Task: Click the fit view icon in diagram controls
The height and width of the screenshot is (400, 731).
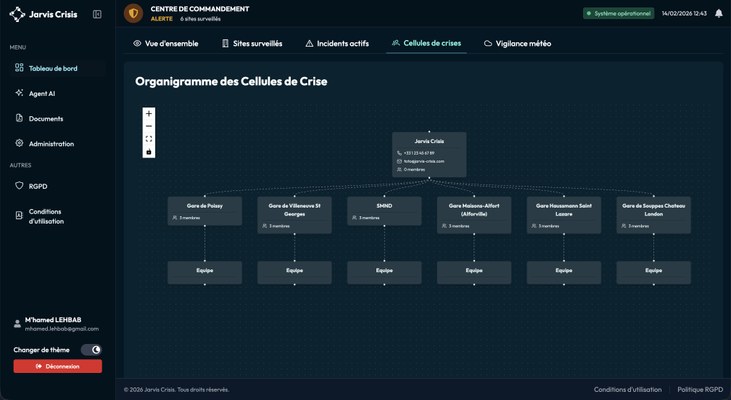Action: (149, 139)
